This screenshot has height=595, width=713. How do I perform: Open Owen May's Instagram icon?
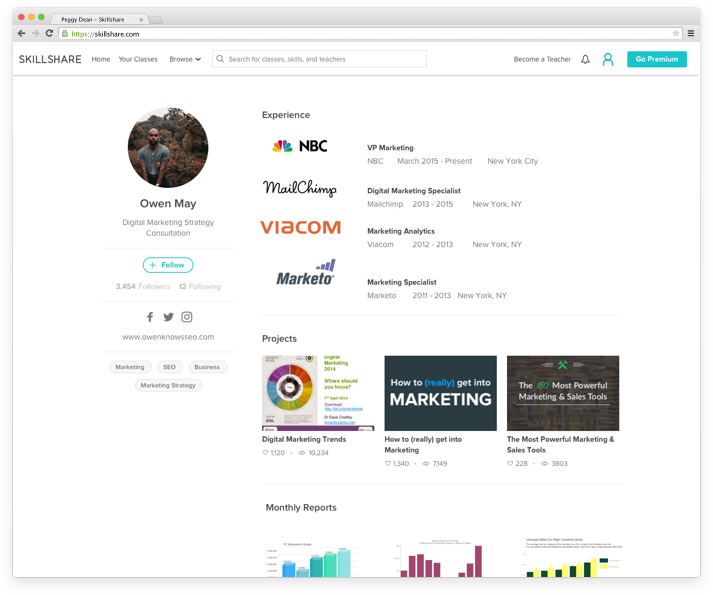(187, 317)
